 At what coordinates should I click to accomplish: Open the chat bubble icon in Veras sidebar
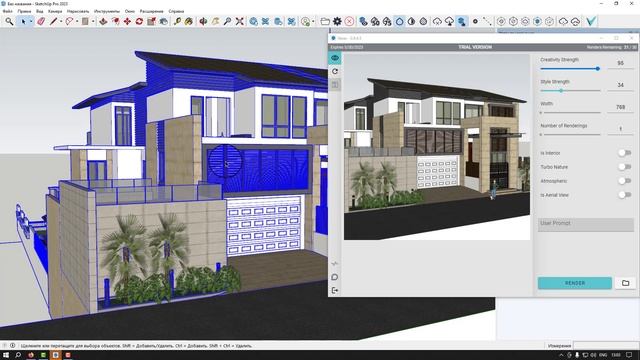coord(335,277)
